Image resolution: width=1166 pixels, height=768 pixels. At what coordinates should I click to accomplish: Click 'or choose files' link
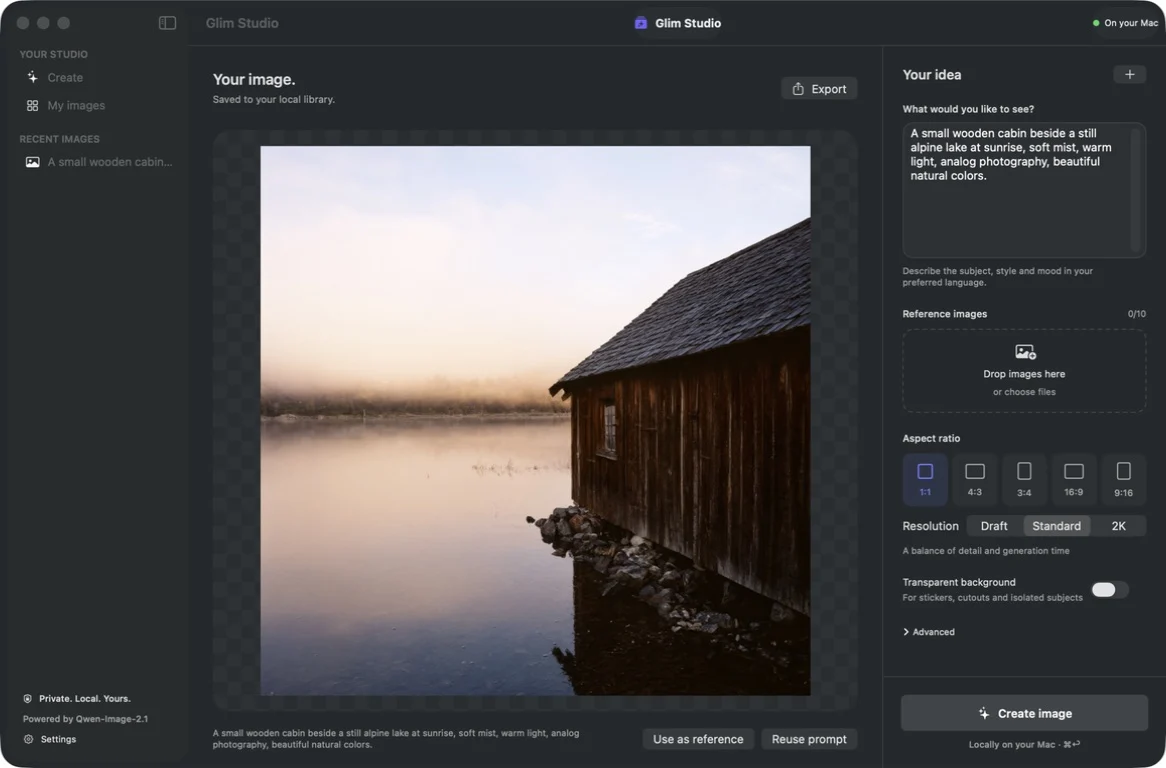[1024, 392]
